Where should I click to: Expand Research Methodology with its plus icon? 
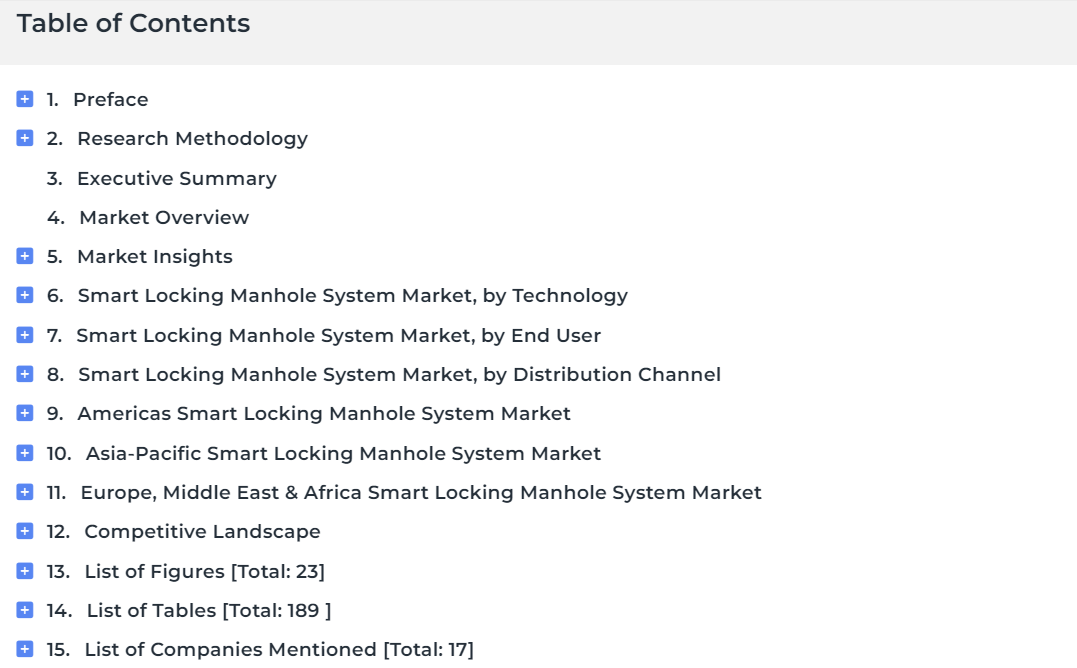point(25,139)
